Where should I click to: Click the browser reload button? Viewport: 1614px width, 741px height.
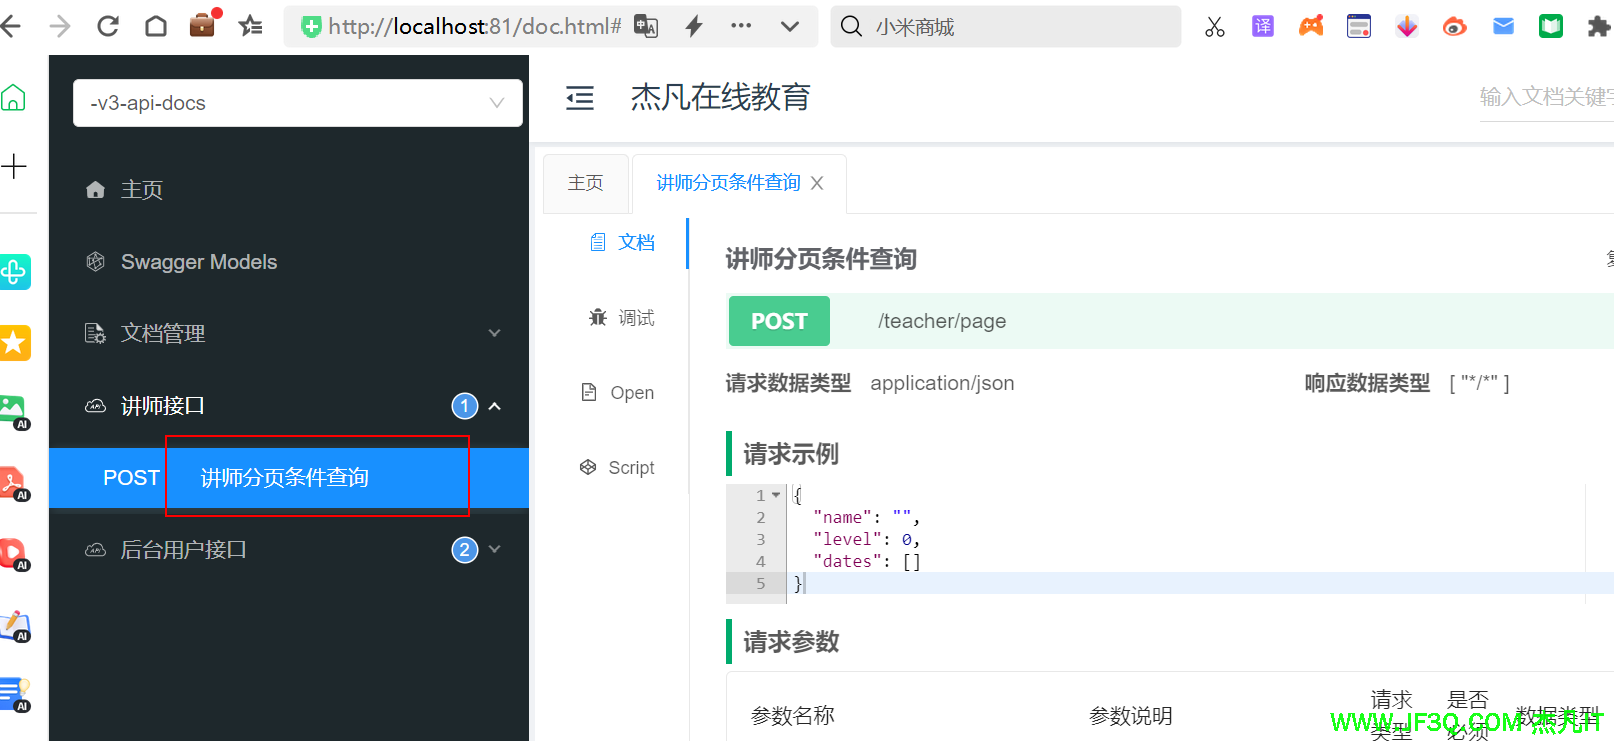click(x=108, y=26)
